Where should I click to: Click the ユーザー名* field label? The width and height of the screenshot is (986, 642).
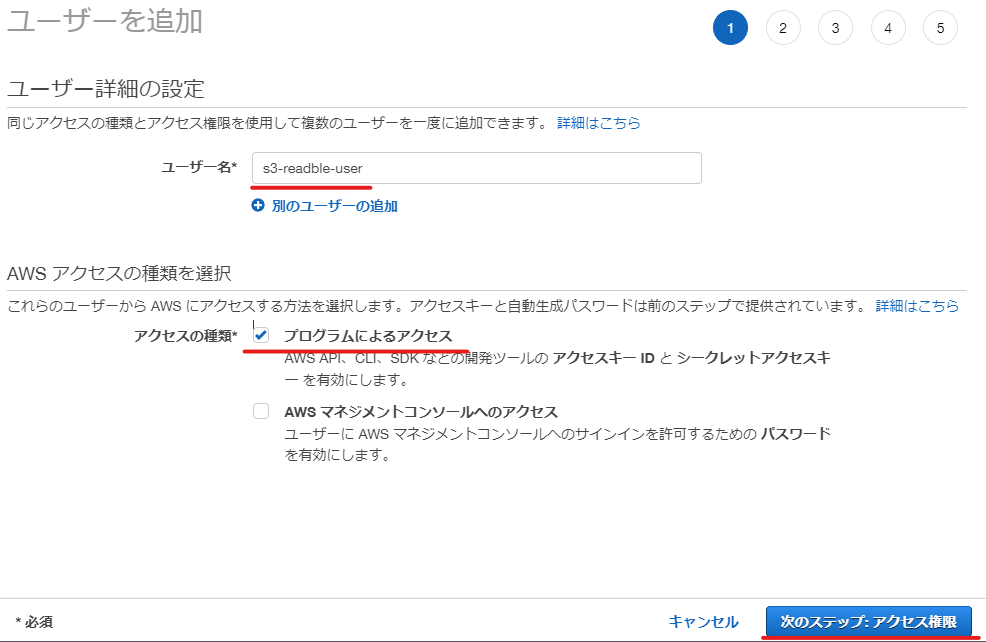(199, 167)
